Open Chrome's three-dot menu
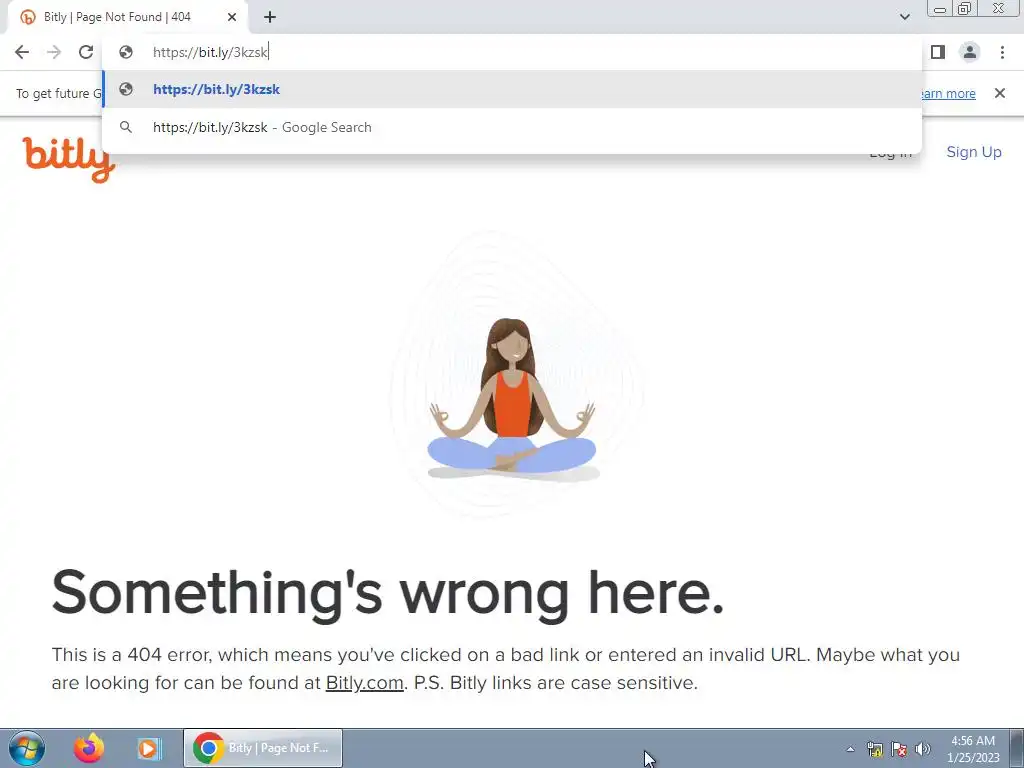1024x768 pixels. tap(1002, 52)
